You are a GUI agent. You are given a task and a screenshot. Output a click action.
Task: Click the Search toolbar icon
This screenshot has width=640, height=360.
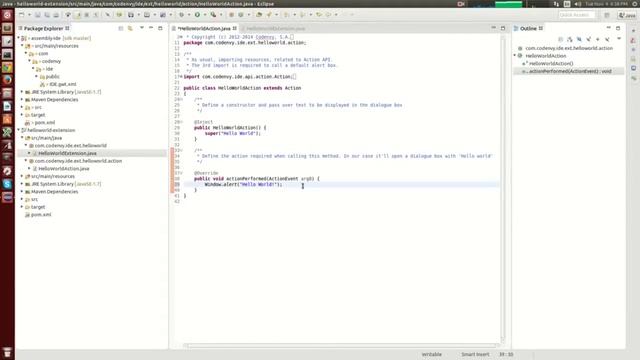tap(269, 15)
